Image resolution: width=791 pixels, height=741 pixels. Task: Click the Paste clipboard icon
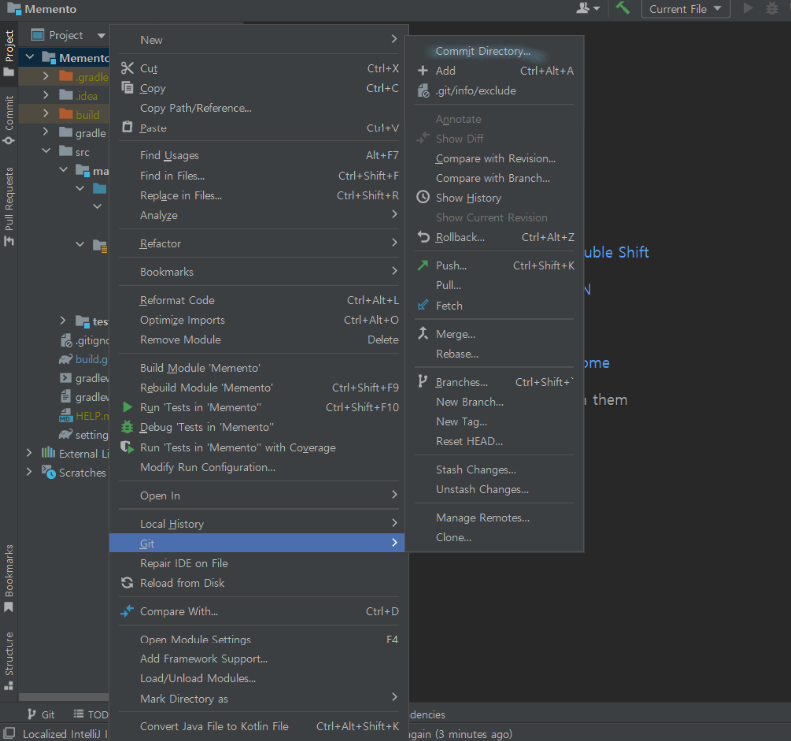tap(127, 127)
